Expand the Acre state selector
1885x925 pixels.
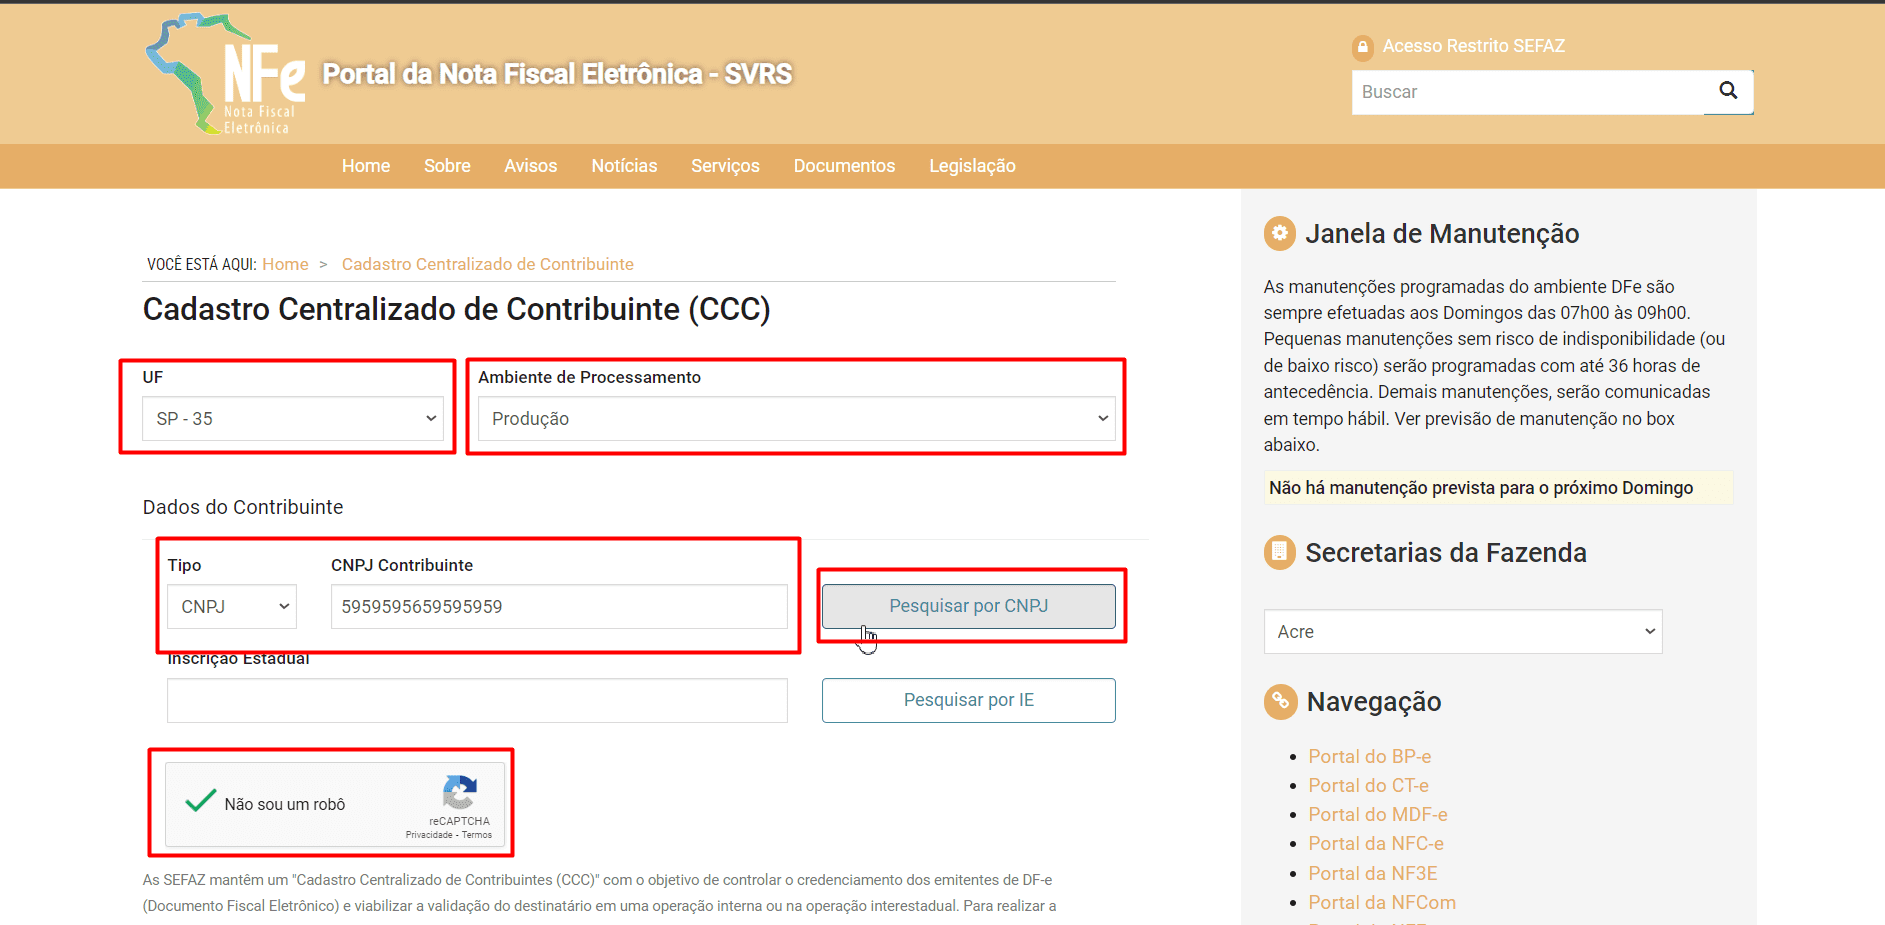(1462, 632)
